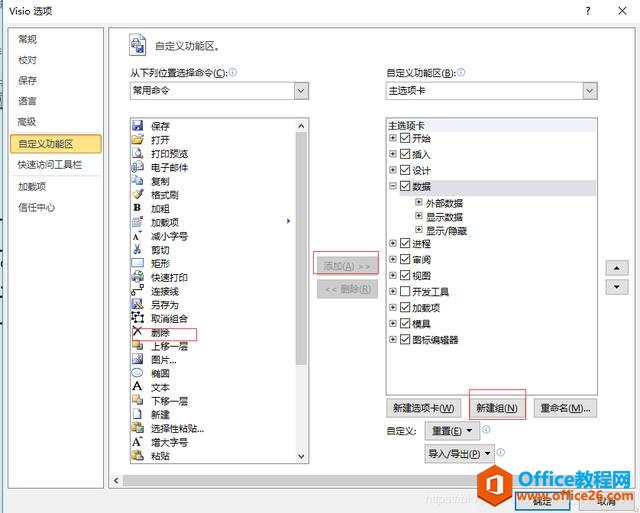Select the 矩形 rectangle shape icon
The width and height of the screenshot is (640, 513).
pyautogui.click(x=138, y=263)
